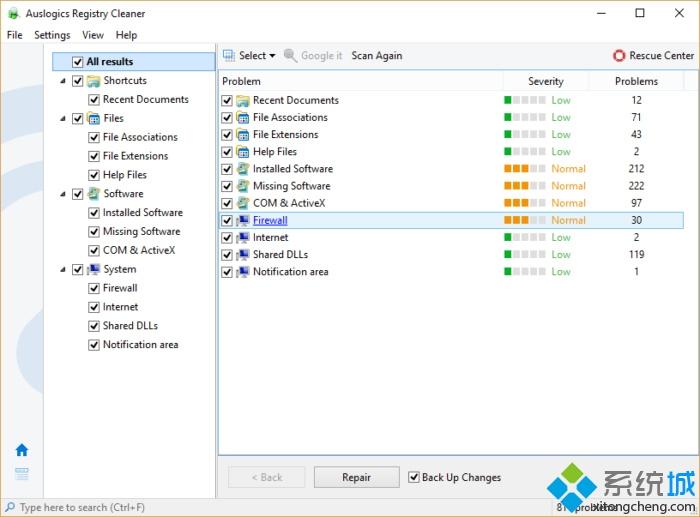This screenshot has height=517, width=700.
Task: Click the Auslogics app logo in title bar
Action: pyautogui.click(x=14, y=13)
